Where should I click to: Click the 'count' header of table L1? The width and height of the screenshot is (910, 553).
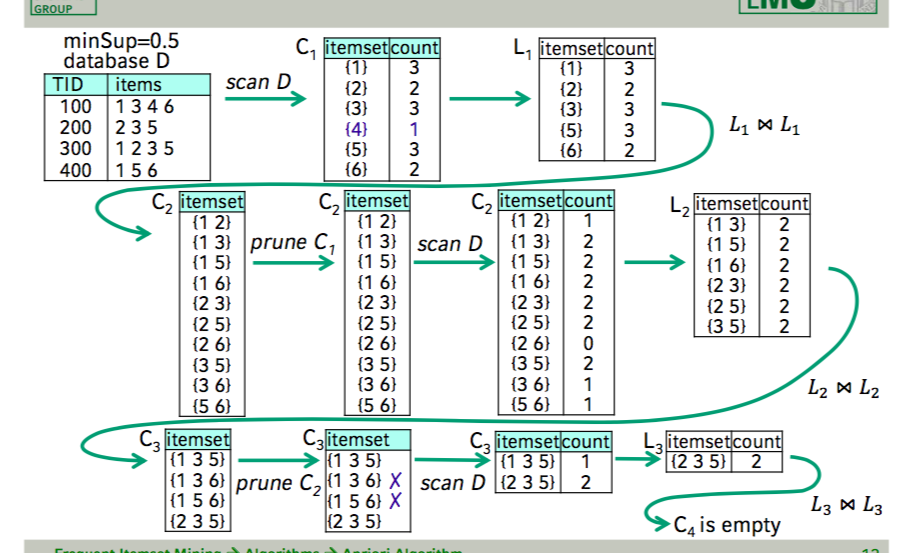[x=630, y=48]
